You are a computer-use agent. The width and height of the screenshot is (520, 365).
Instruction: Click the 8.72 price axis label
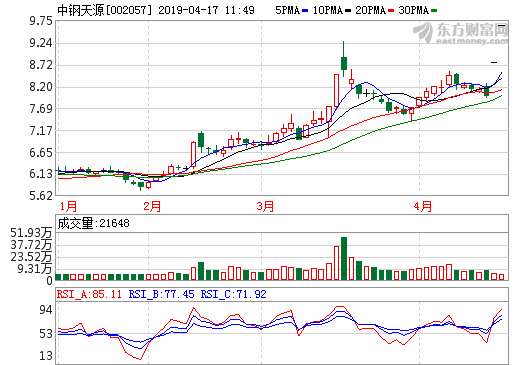tap(41, 65)
